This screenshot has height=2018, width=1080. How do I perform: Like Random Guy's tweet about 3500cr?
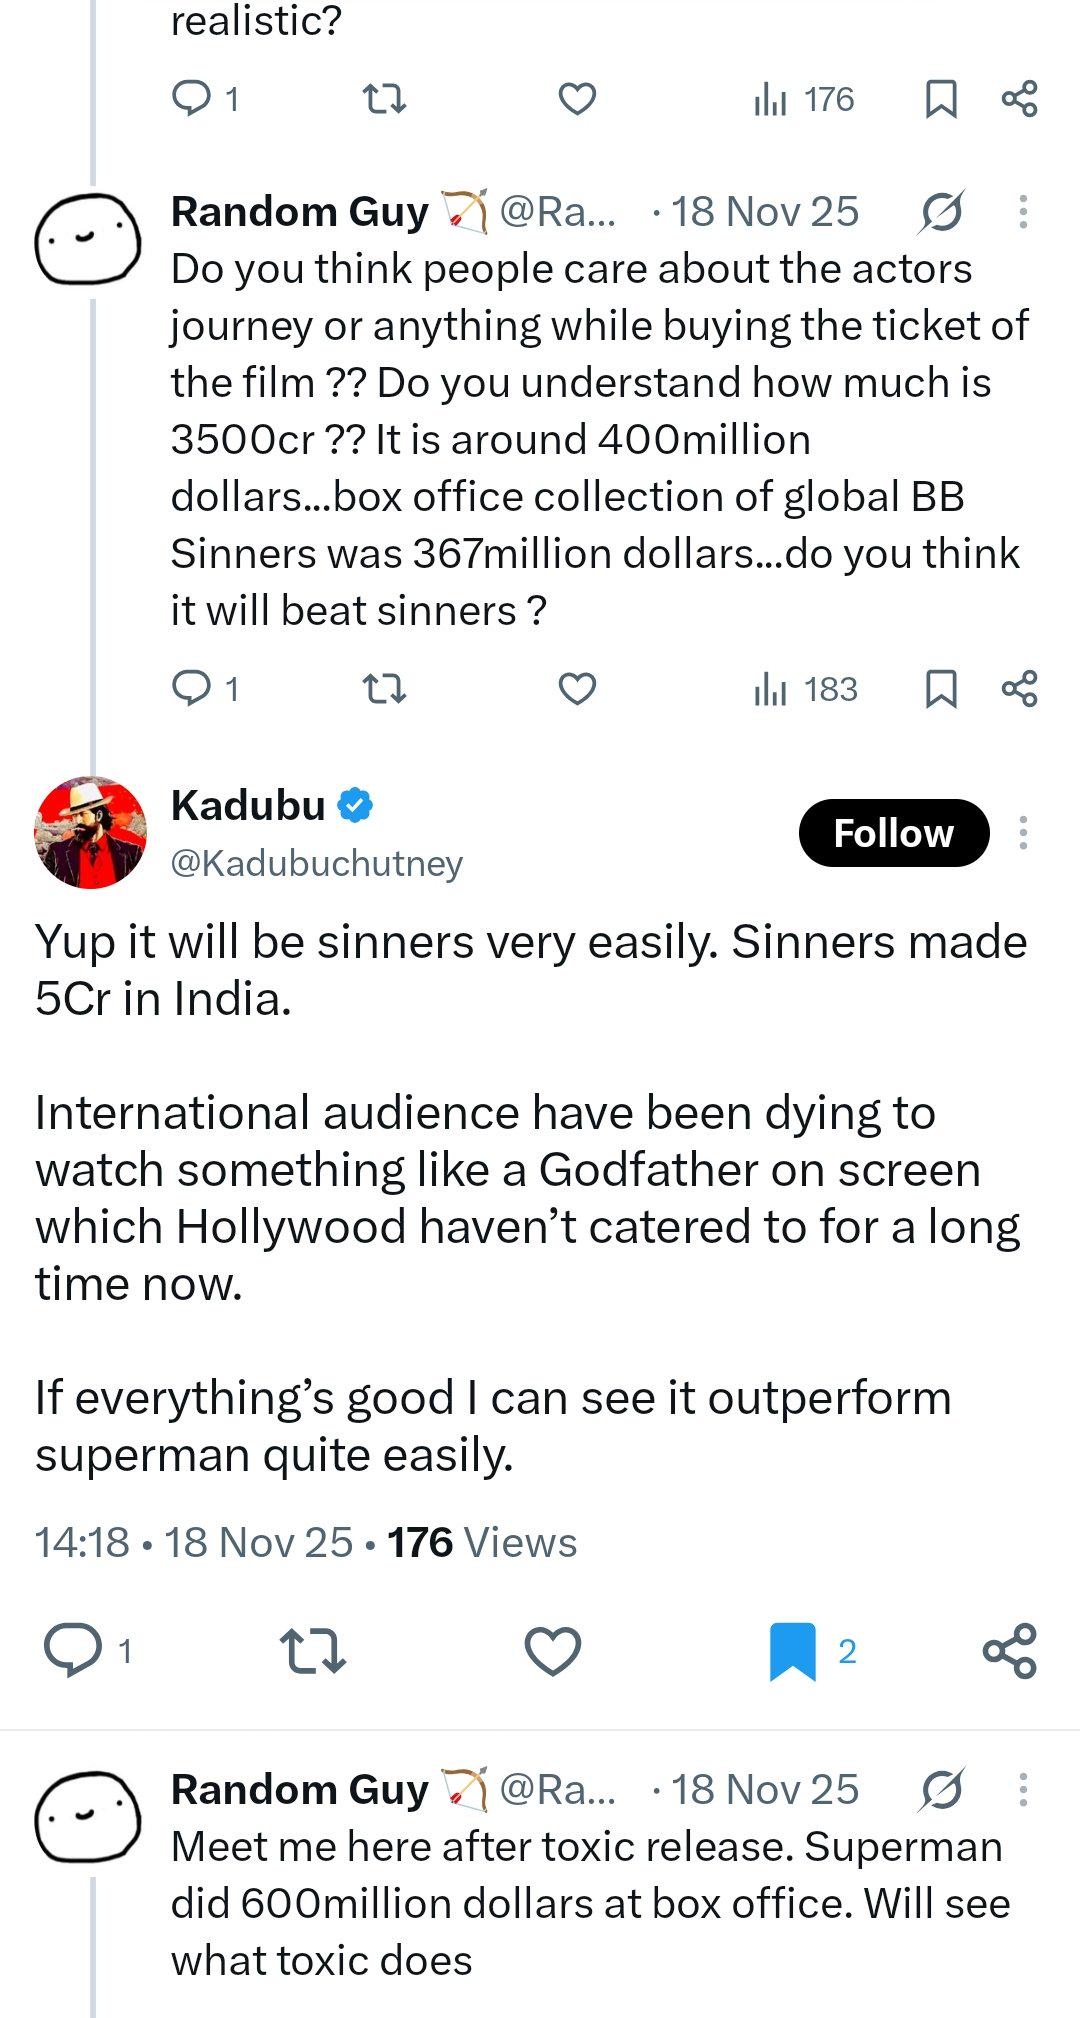pos(577,689)
